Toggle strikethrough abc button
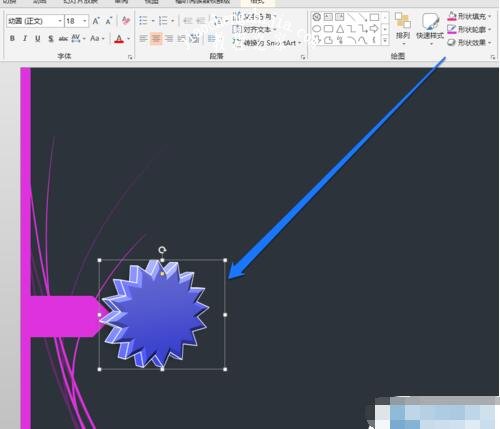The image size is (500, 429). (x=63, y=39)
